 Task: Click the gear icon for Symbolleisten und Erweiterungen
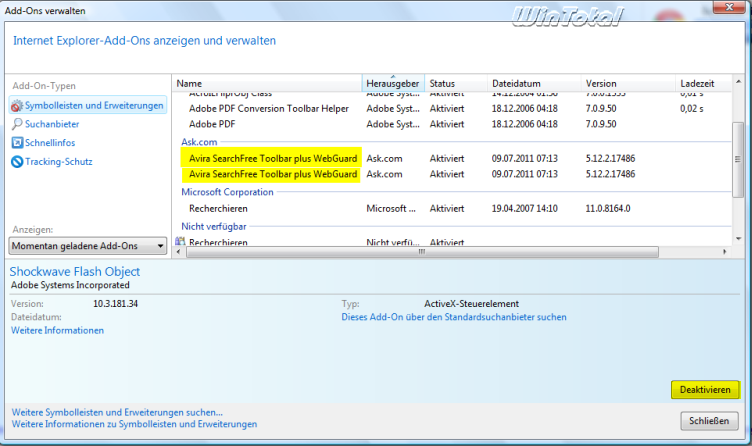[x=17, y=106]
